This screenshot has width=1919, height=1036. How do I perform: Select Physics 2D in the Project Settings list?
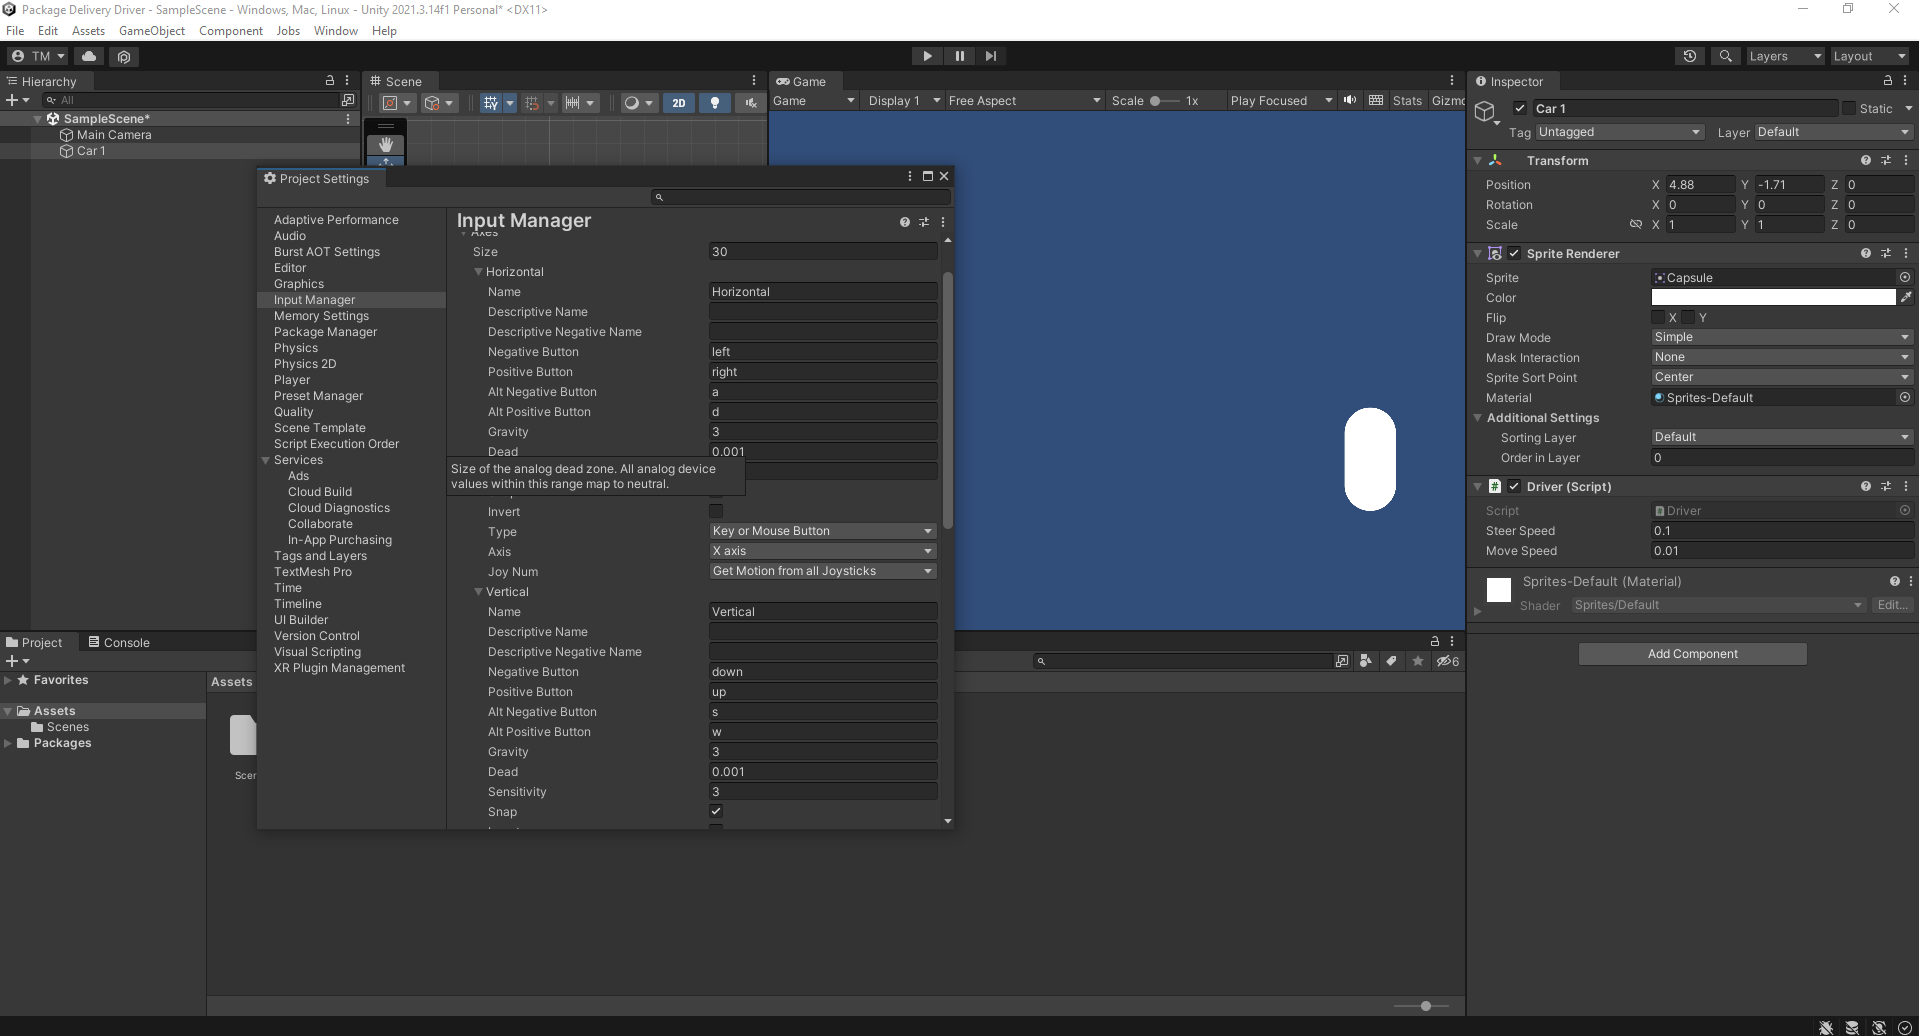click(x=305, y=364)
